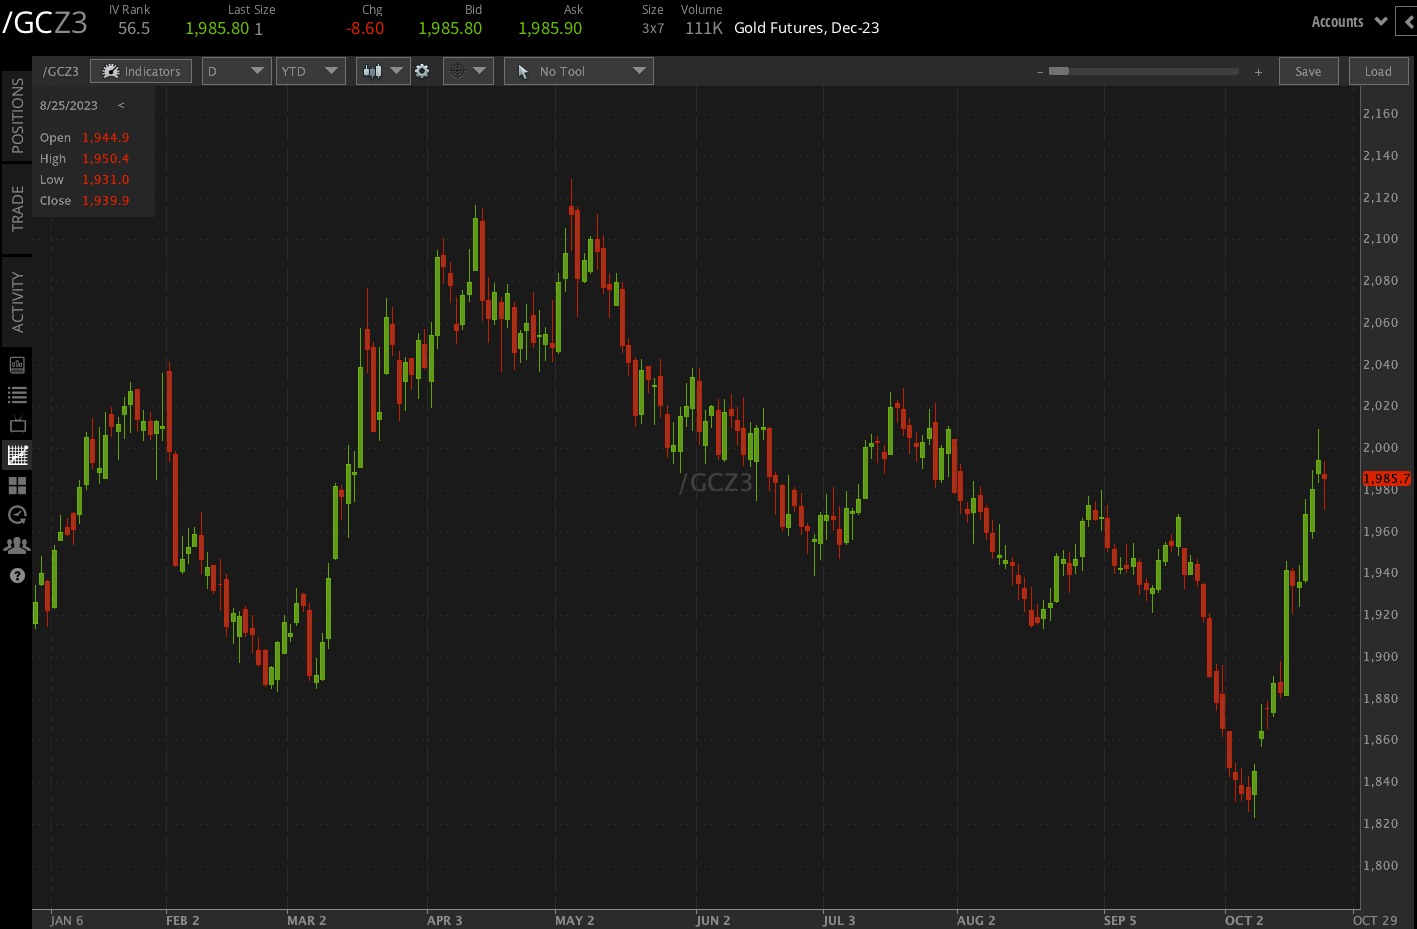Open the watchlist lines icon in sidebar

(x=17, y=395)
